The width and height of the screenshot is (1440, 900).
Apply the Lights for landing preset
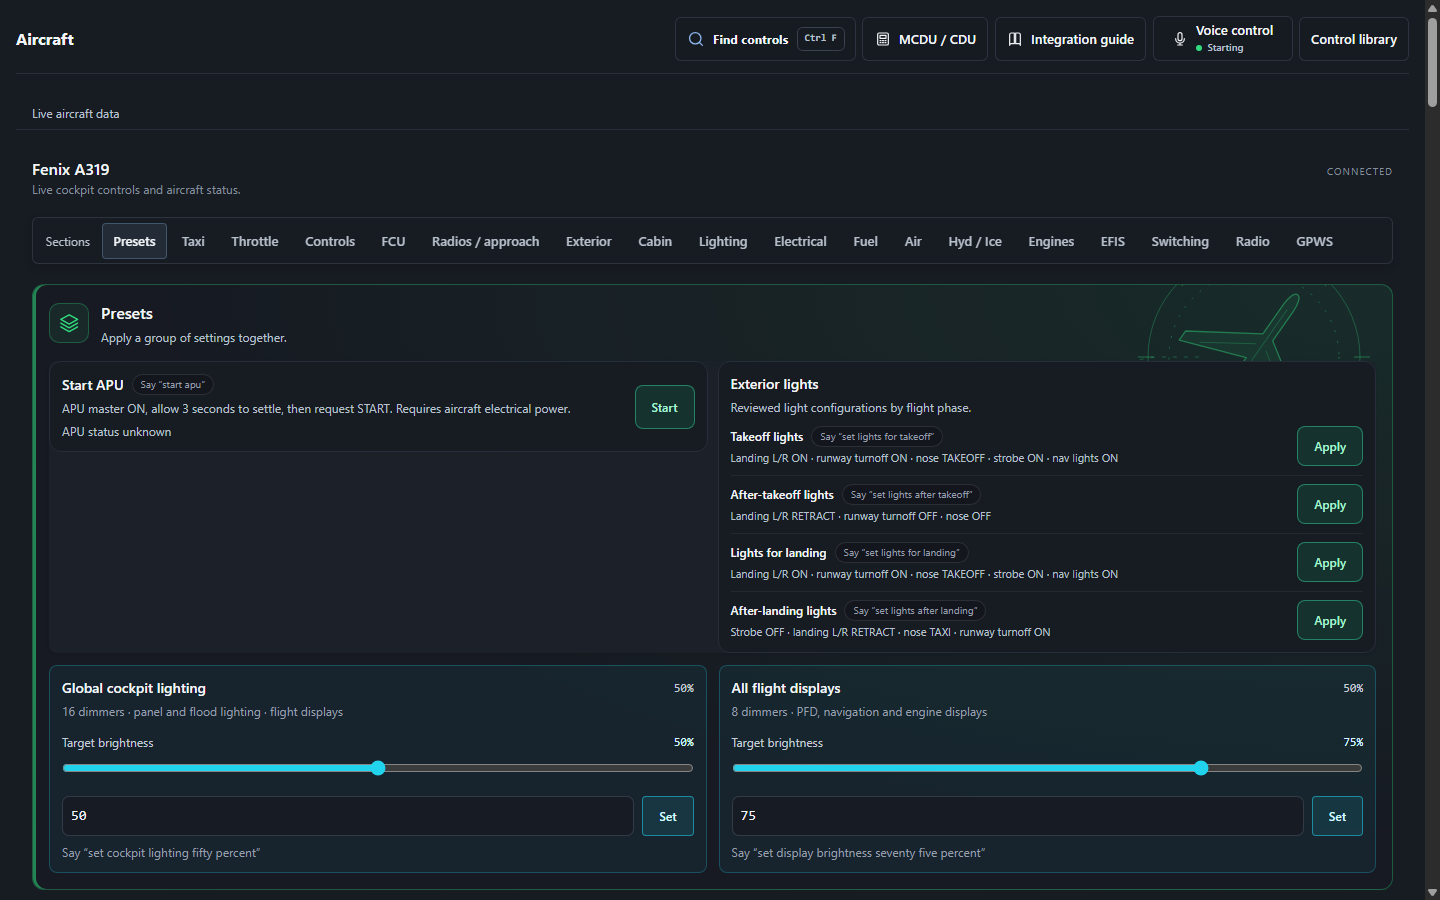[x=1330, y=562]
